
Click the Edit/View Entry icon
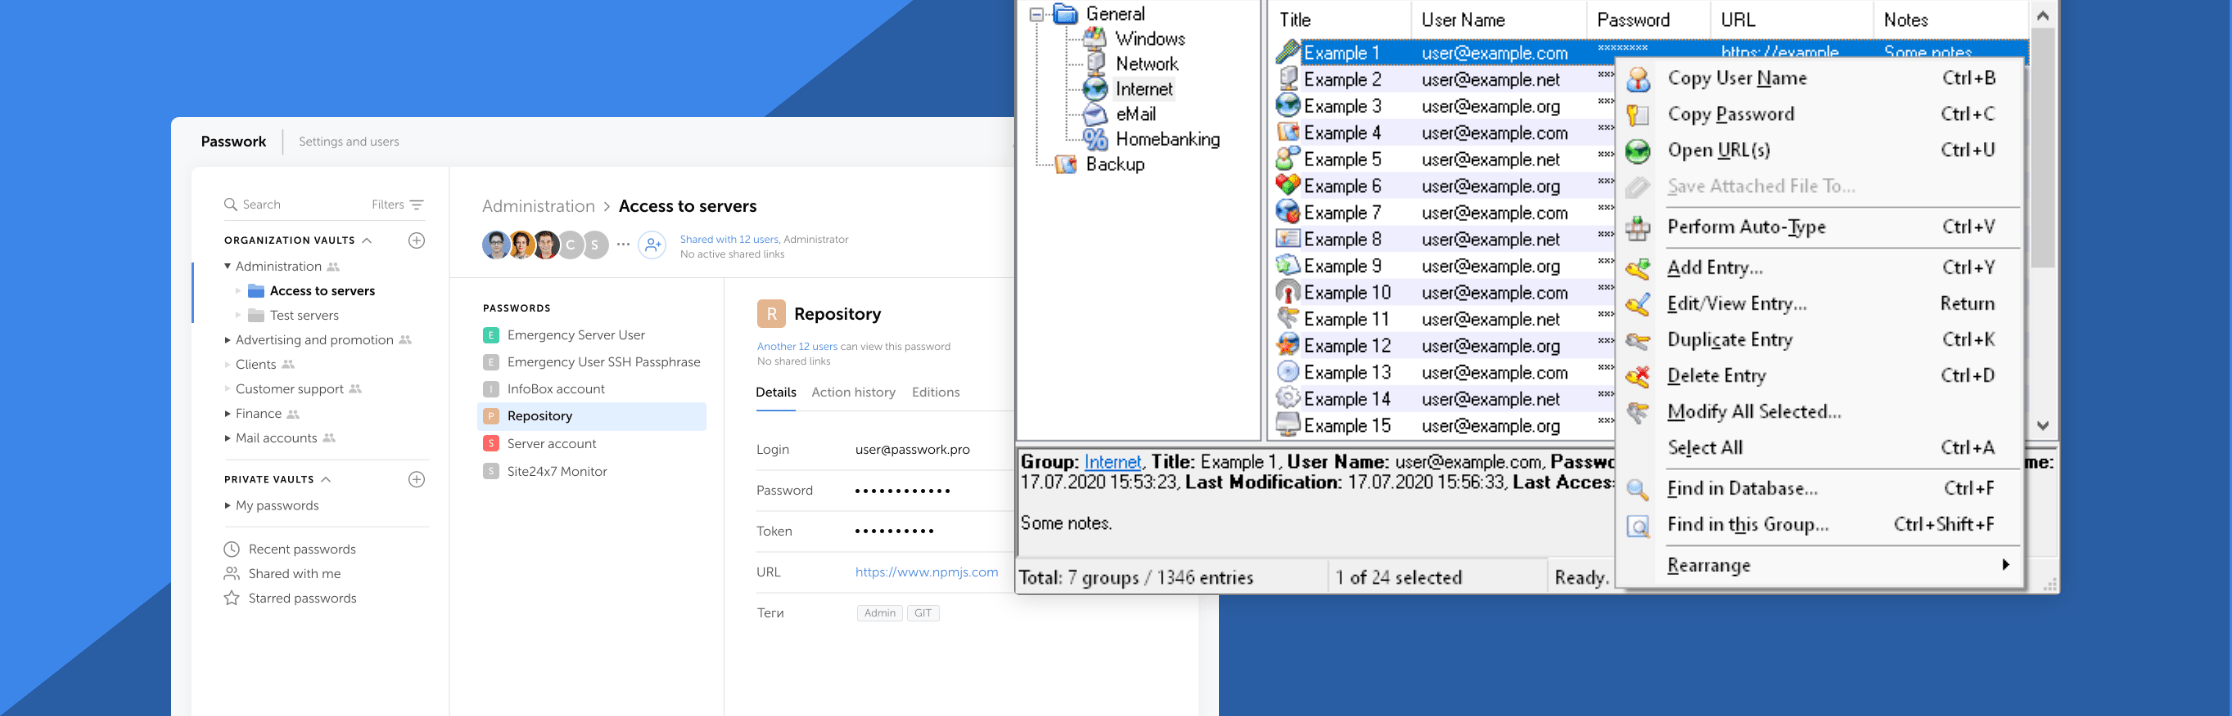coord(1638,304)
